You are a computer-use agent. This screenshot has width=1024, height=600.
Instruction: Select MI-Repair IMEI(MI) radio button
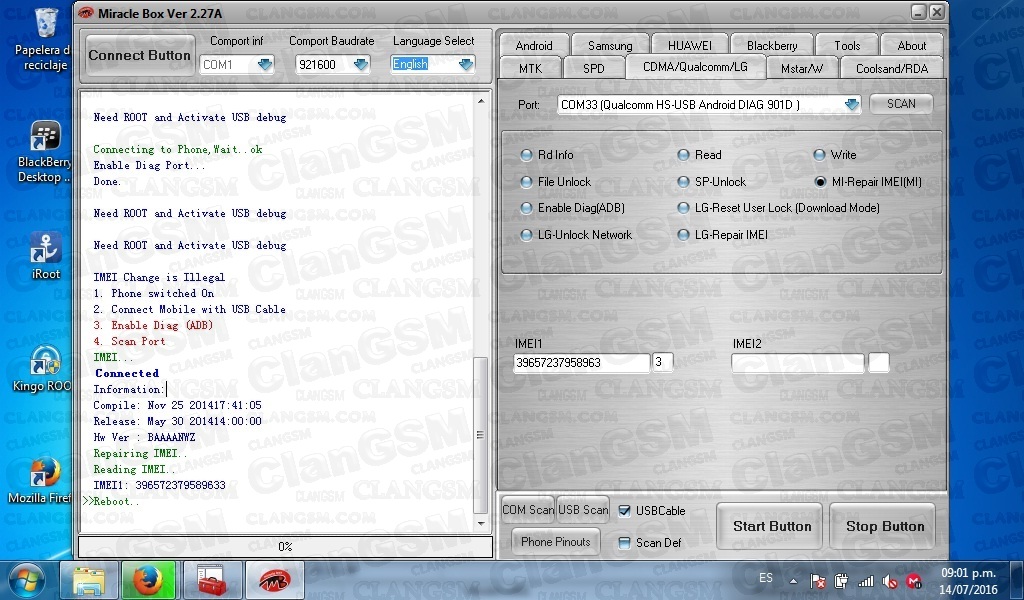[x=821, y=182]
